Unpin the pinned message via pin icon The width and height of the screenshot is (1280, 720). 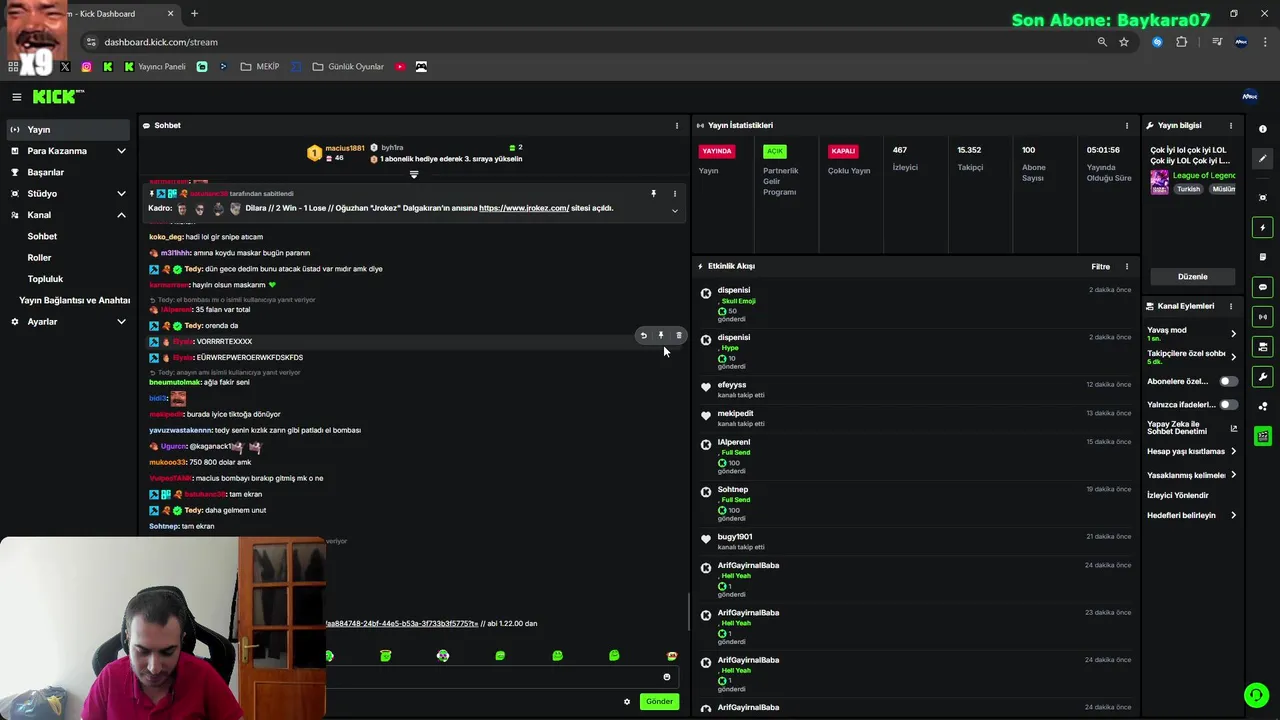[x=654, y=194]
